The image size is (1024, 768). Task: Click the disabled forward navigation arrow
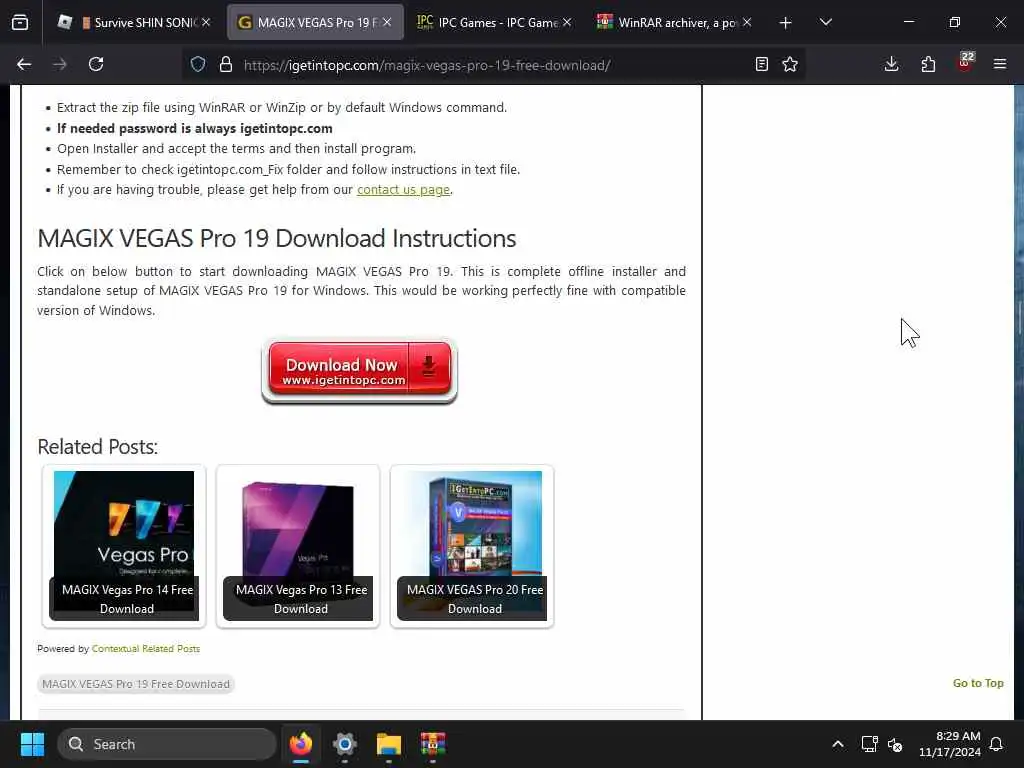click(60, 64)
